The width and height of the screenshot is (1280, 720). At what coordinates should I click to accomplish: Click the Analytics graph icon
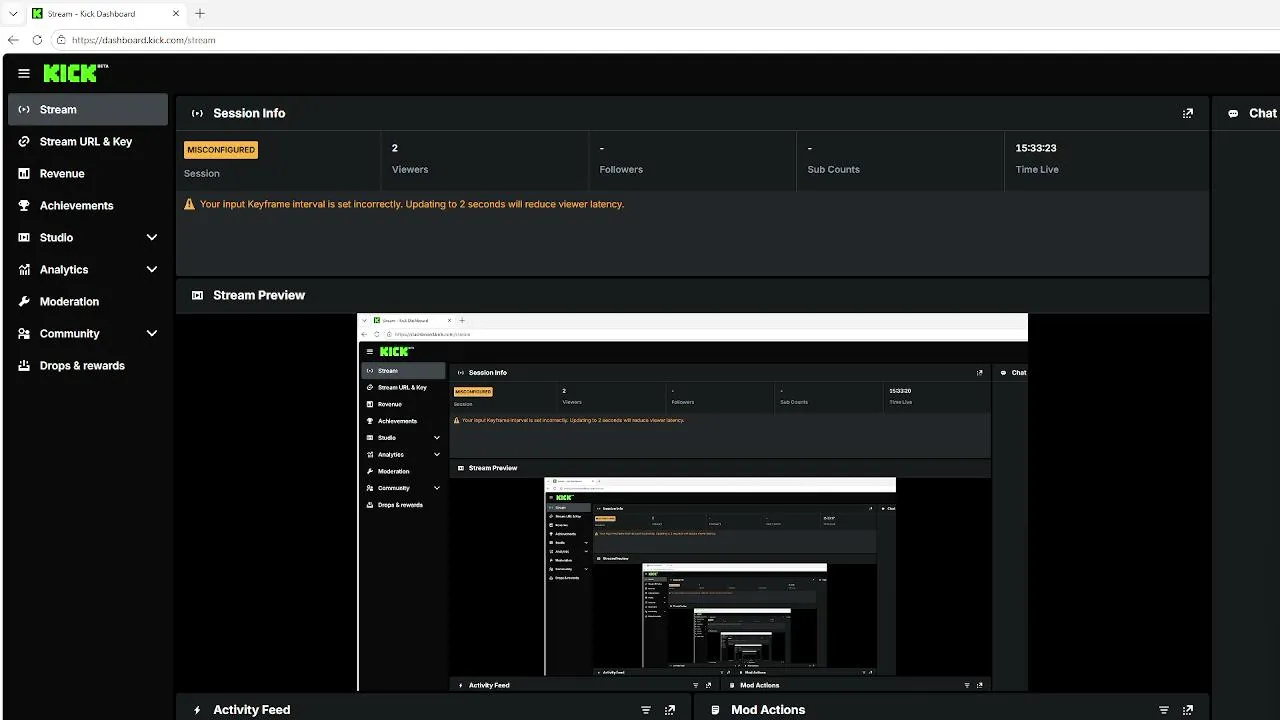point(24,270)
